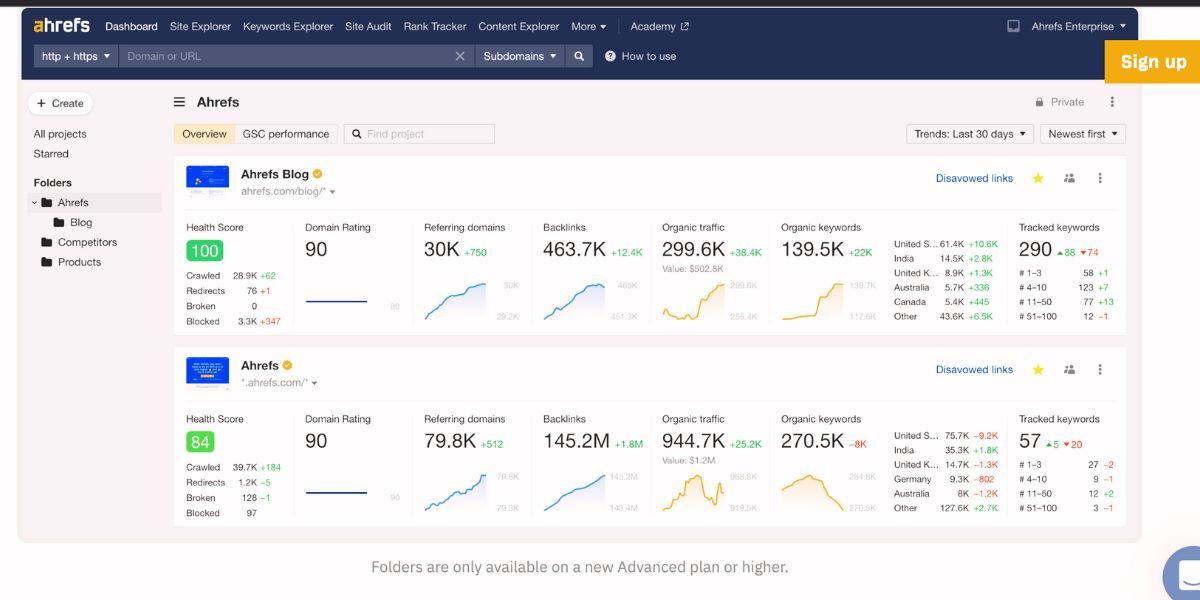The height and width of the screenshot is (600, 1200).
Task: Open the How to use help icon
Action: pyautogui.click(x=609, y=56)
